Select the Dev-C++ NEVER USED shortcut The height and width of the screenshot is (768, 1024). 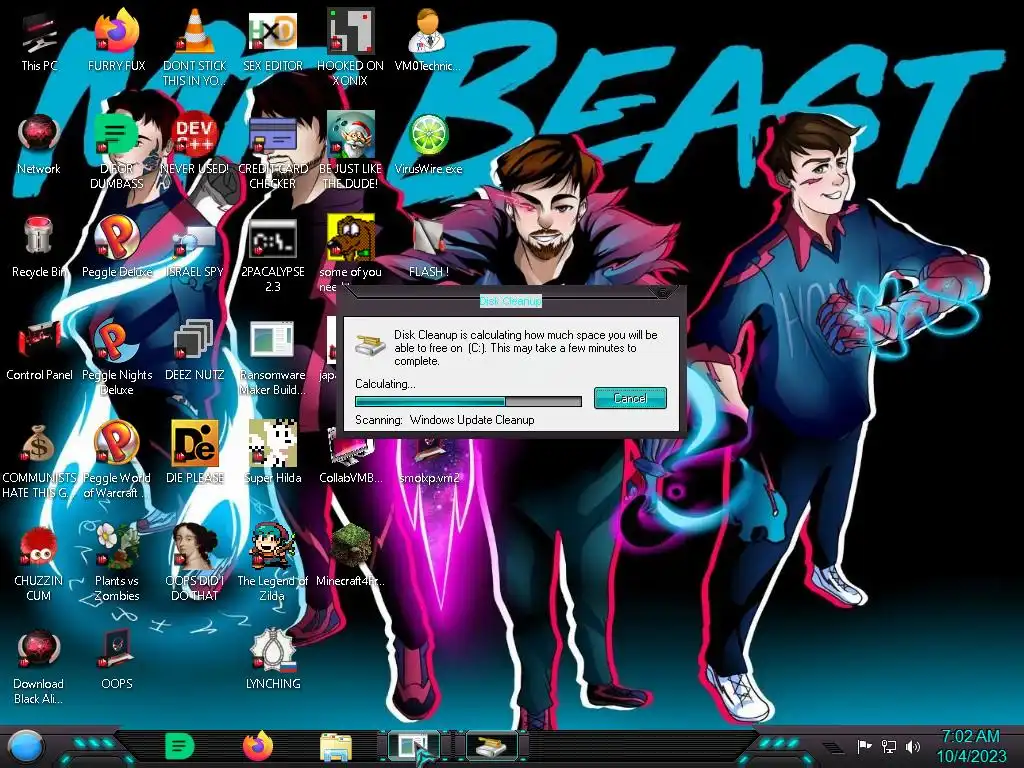pyautogui.click(x=195, y=136)
